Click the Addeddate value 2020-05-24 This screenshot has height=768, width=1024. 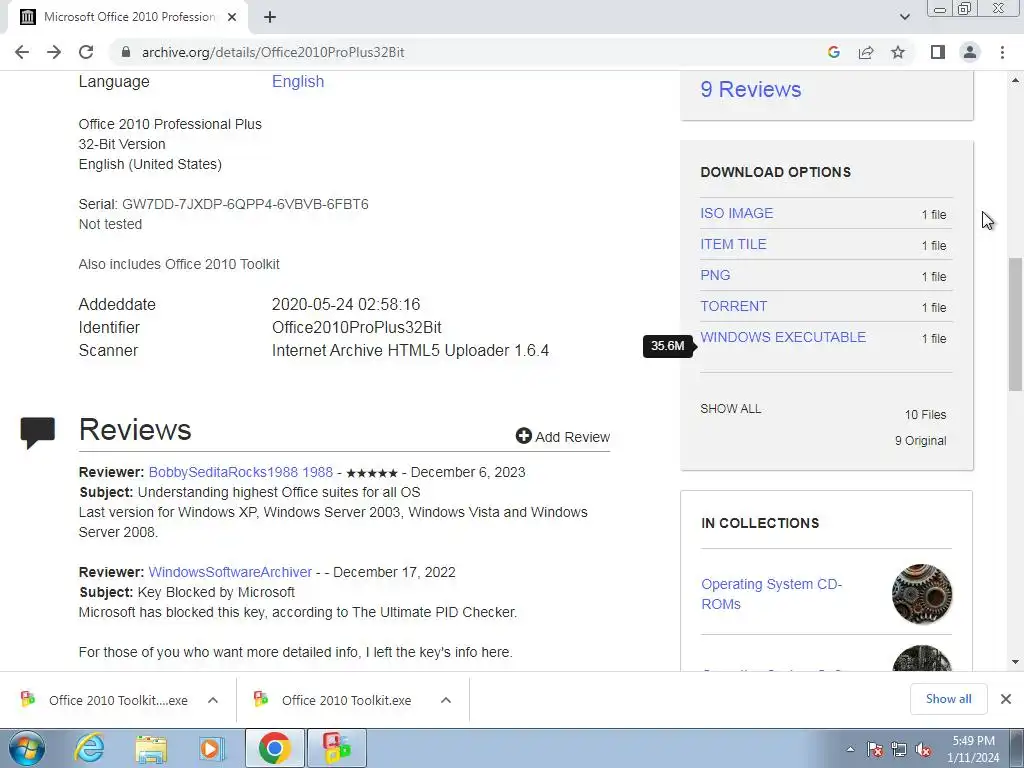point(345,304)
